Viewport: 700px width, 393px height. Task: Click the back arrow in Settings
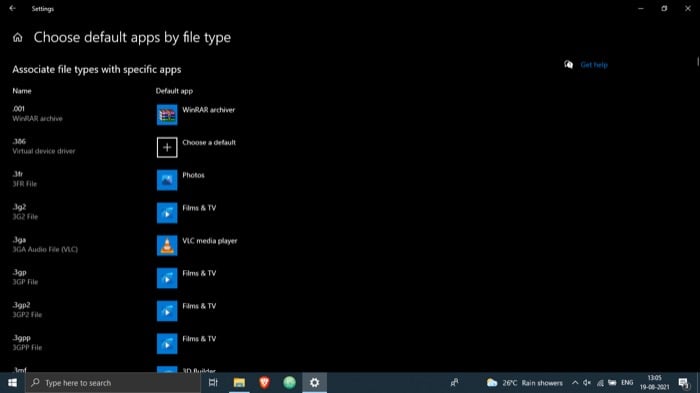[12, 8]
